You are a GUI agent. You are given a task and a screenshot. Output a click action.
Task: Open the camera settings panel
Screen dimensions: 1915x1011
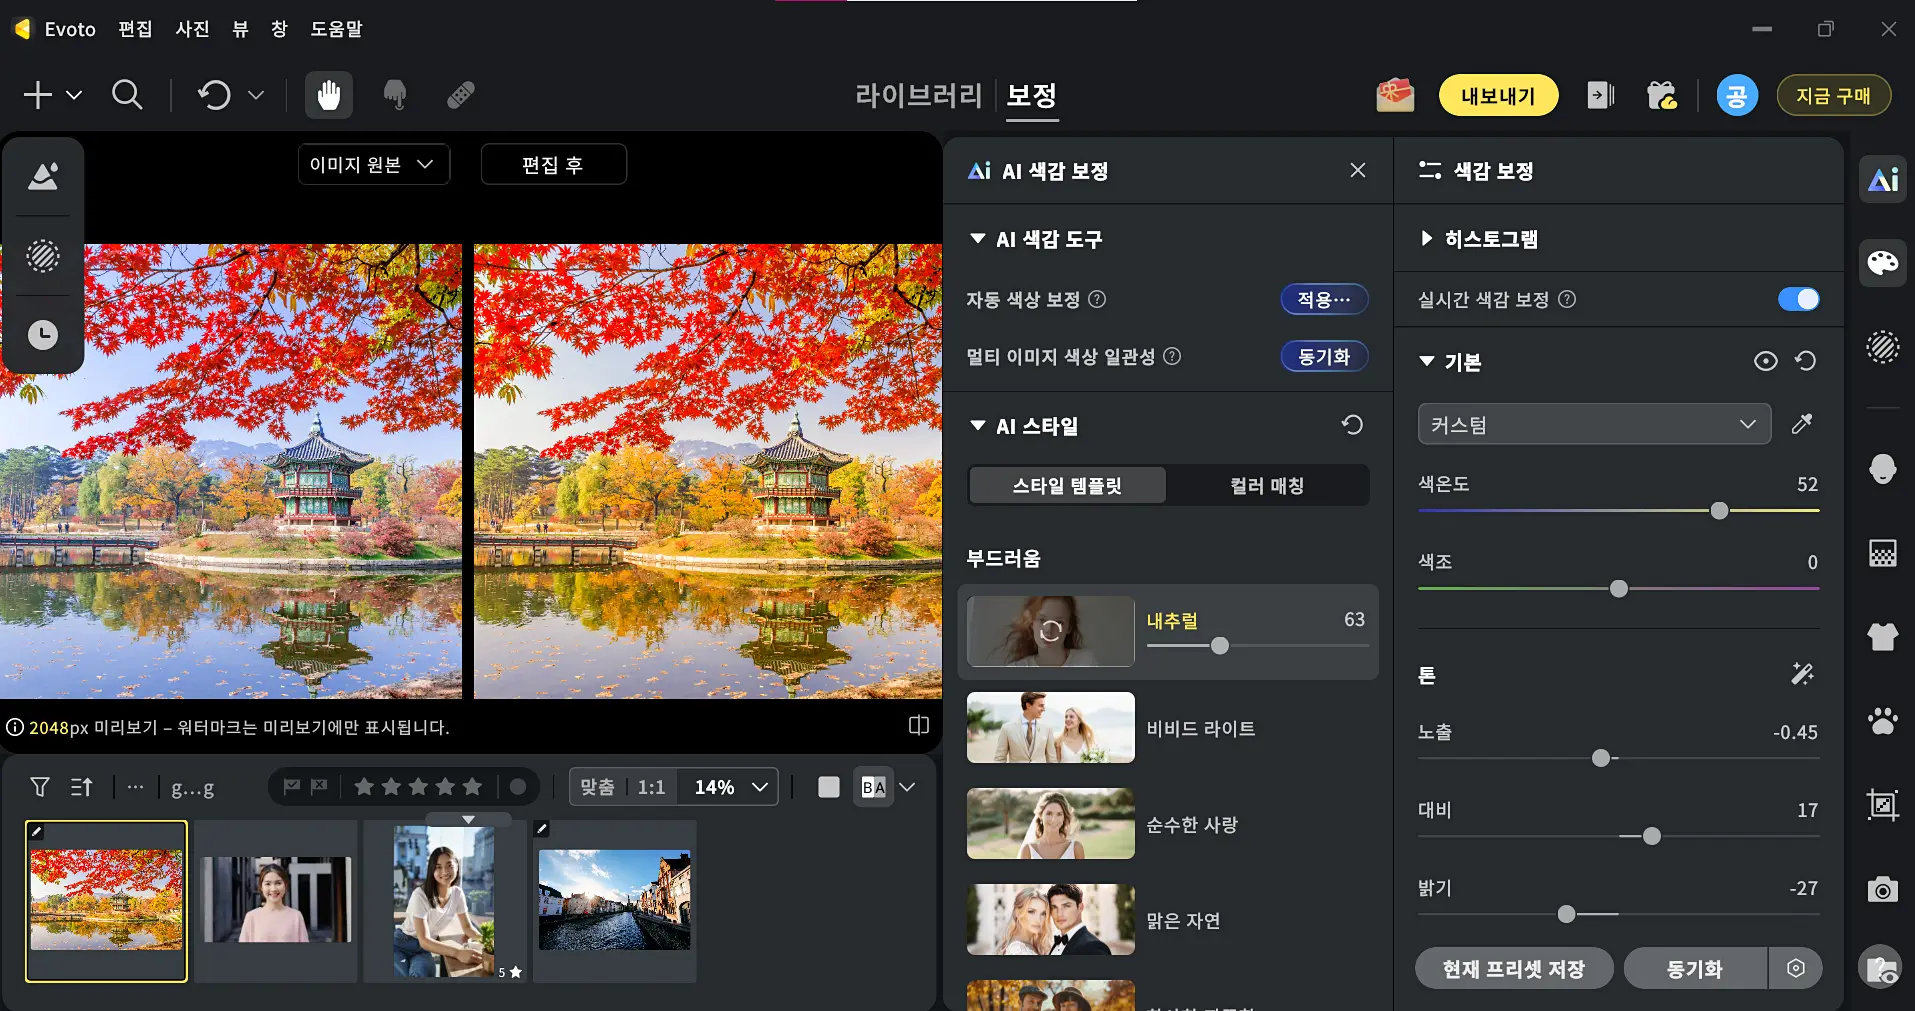(x=1881, y=889)
